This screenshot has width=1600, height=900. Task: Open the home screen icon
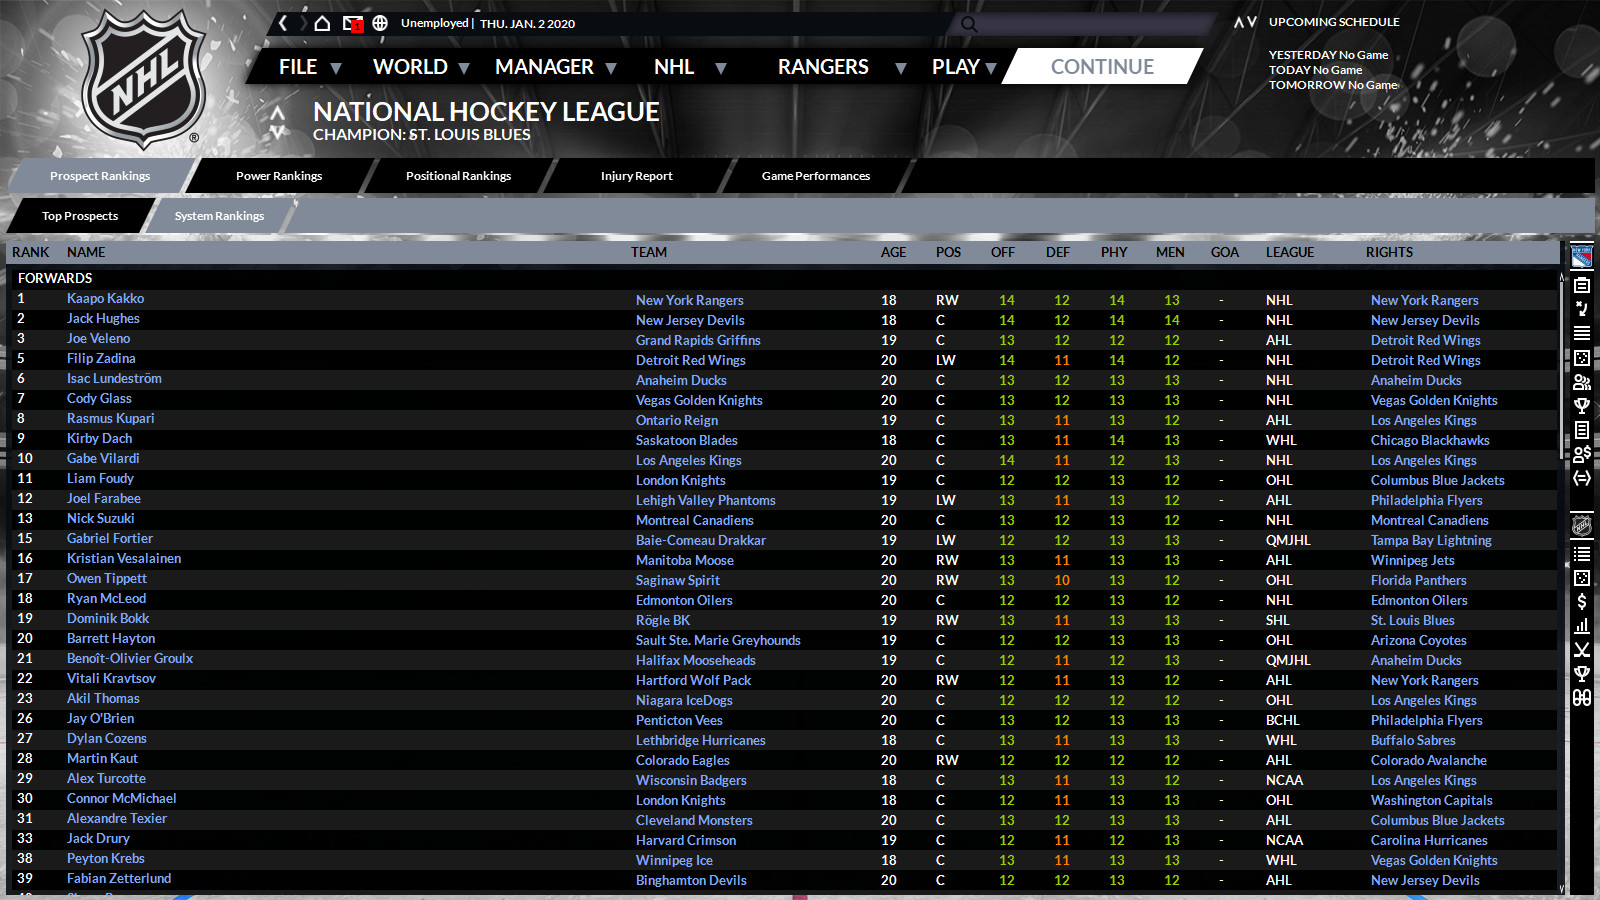322,22
